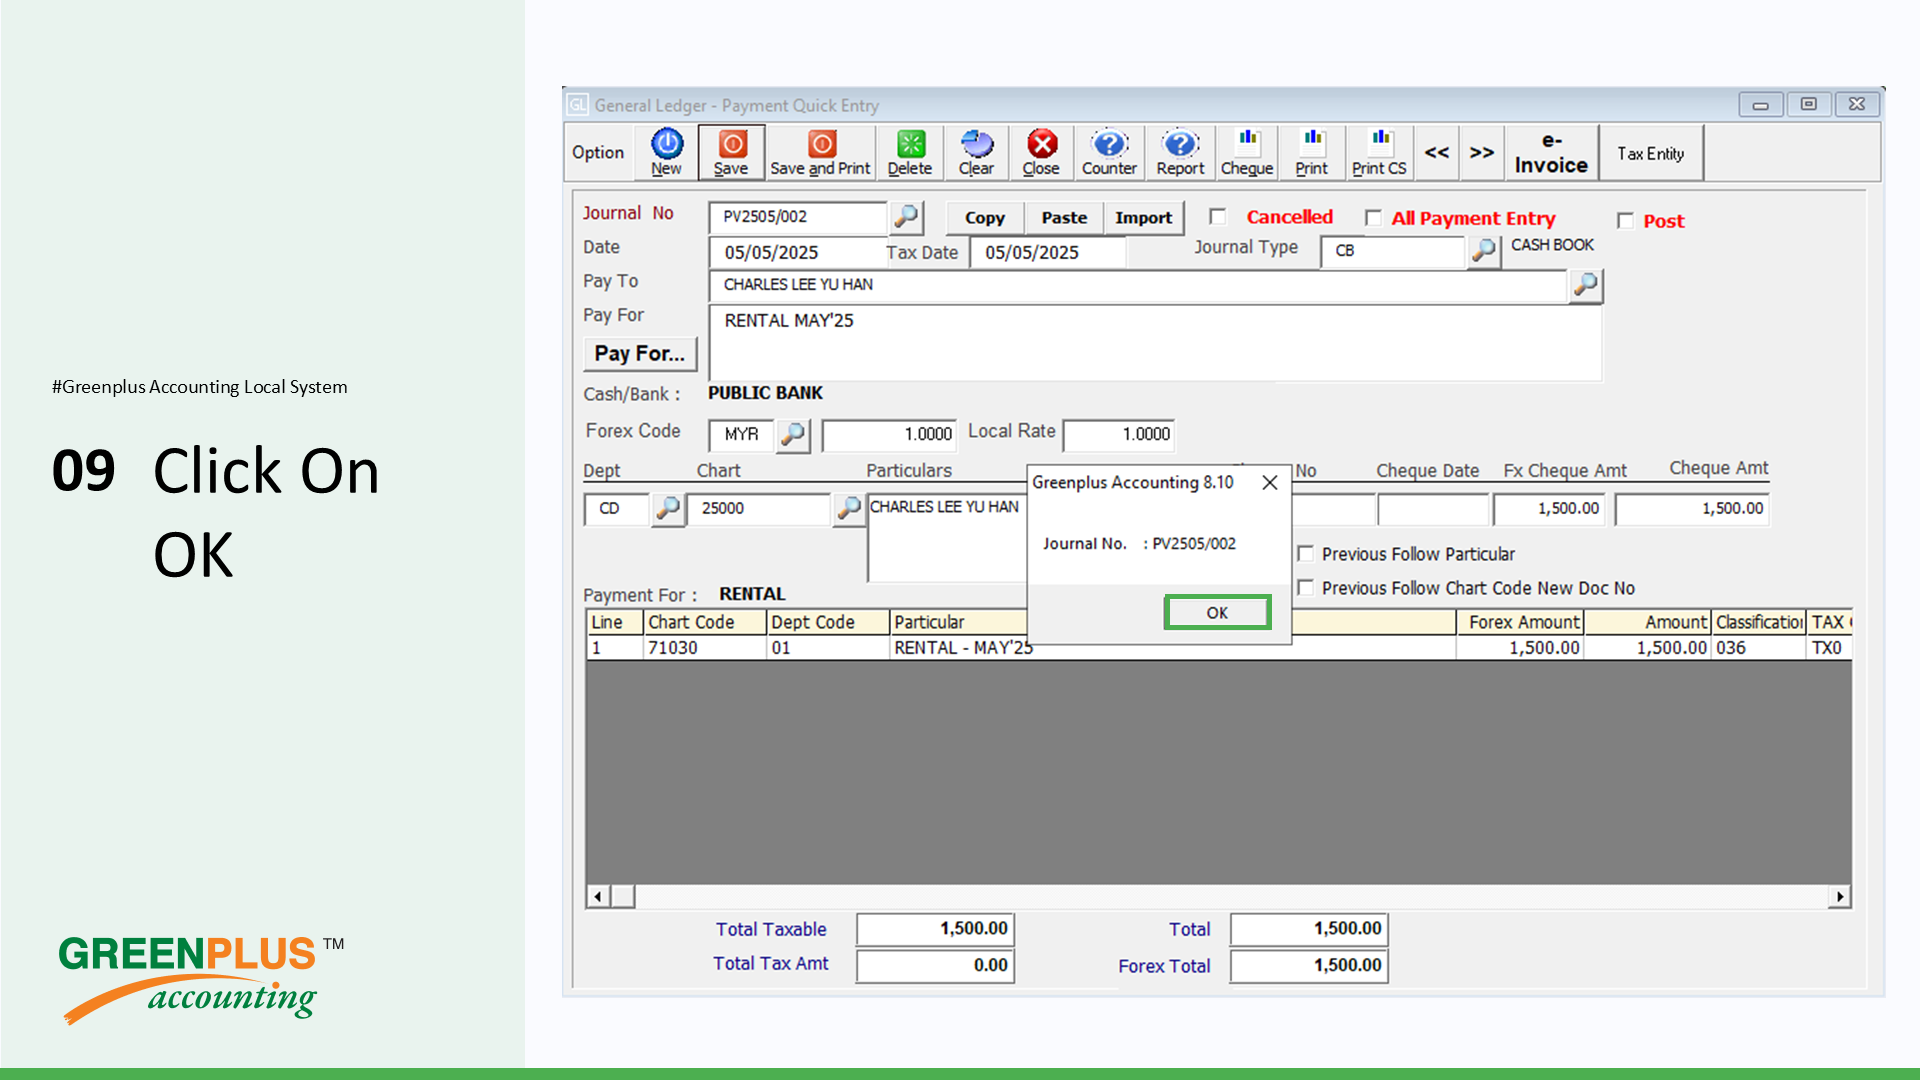This screenshot has height=1080, width=1920.
Task: Click the Date input field
Action: click(x=797, y=253)
